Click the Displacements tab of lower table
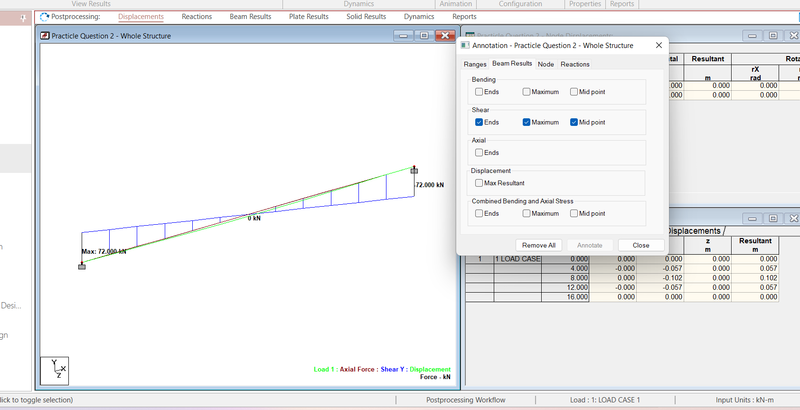Image resolution: width=800 pixels, height=410 pixels. pos(694,231)
